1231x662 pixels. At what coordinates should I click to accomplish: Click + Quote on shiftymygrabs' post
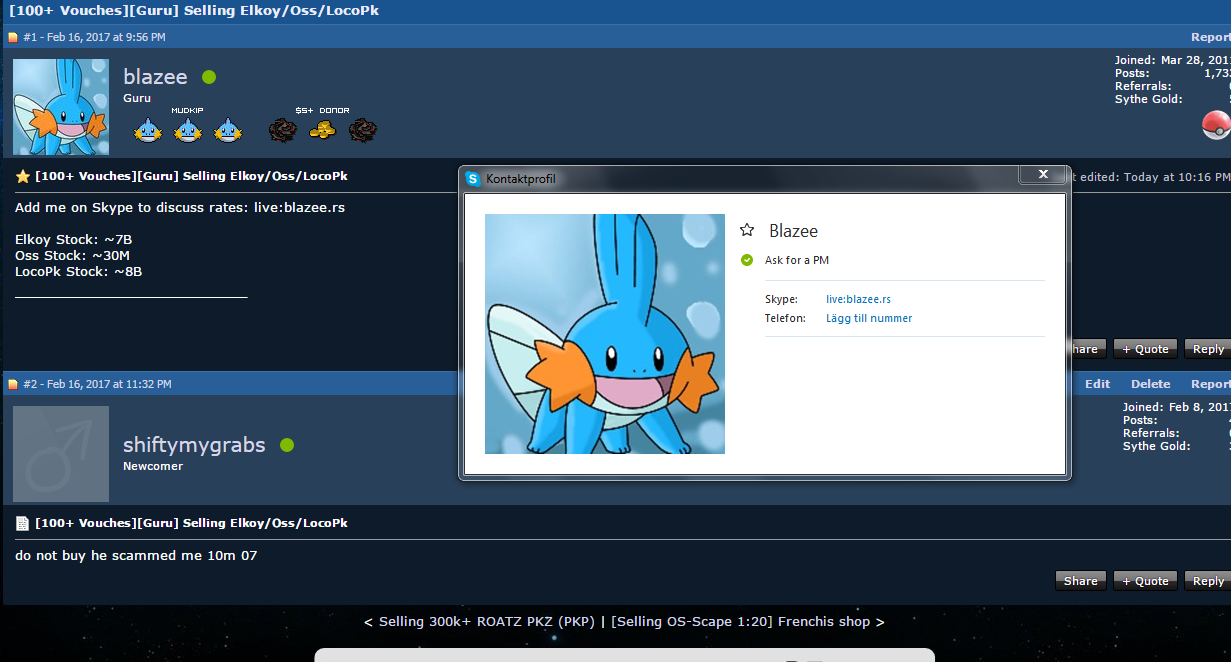point(1145,581)
